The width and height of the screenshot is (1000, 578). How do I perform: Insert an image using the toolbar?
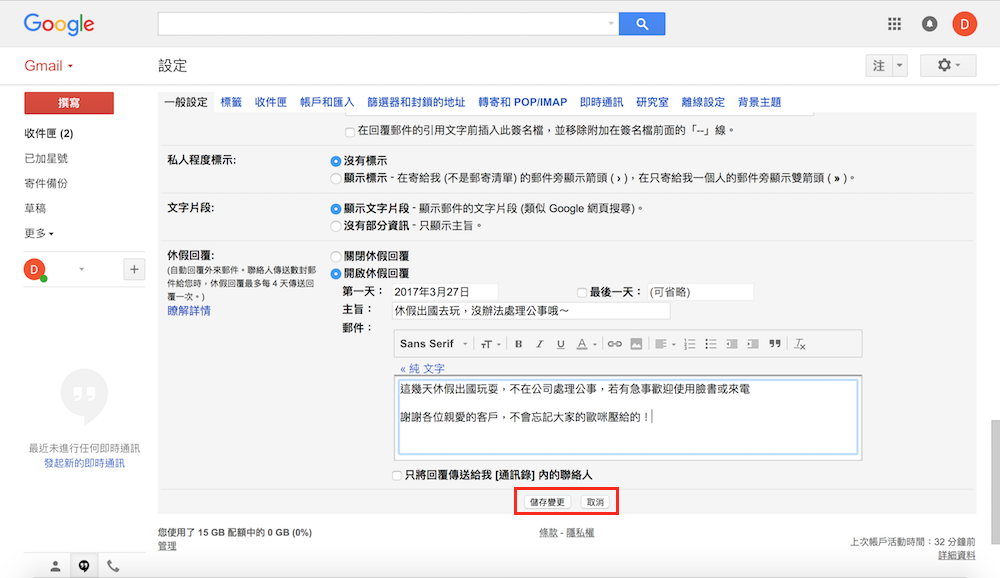[x=635, y=344]
